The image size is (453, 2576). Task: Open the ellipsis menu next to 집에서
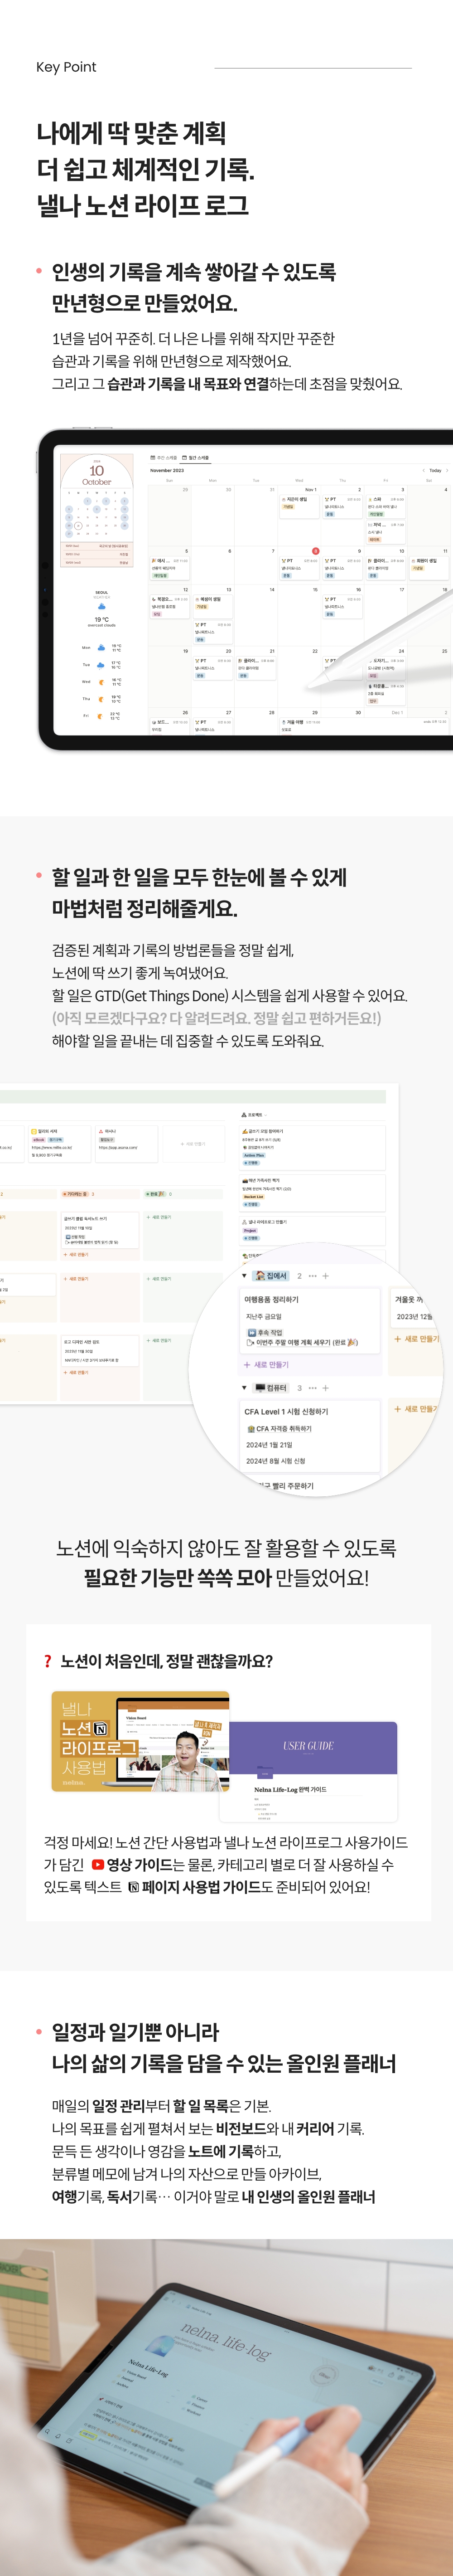pyautogui.click(x=312, y=1276)
